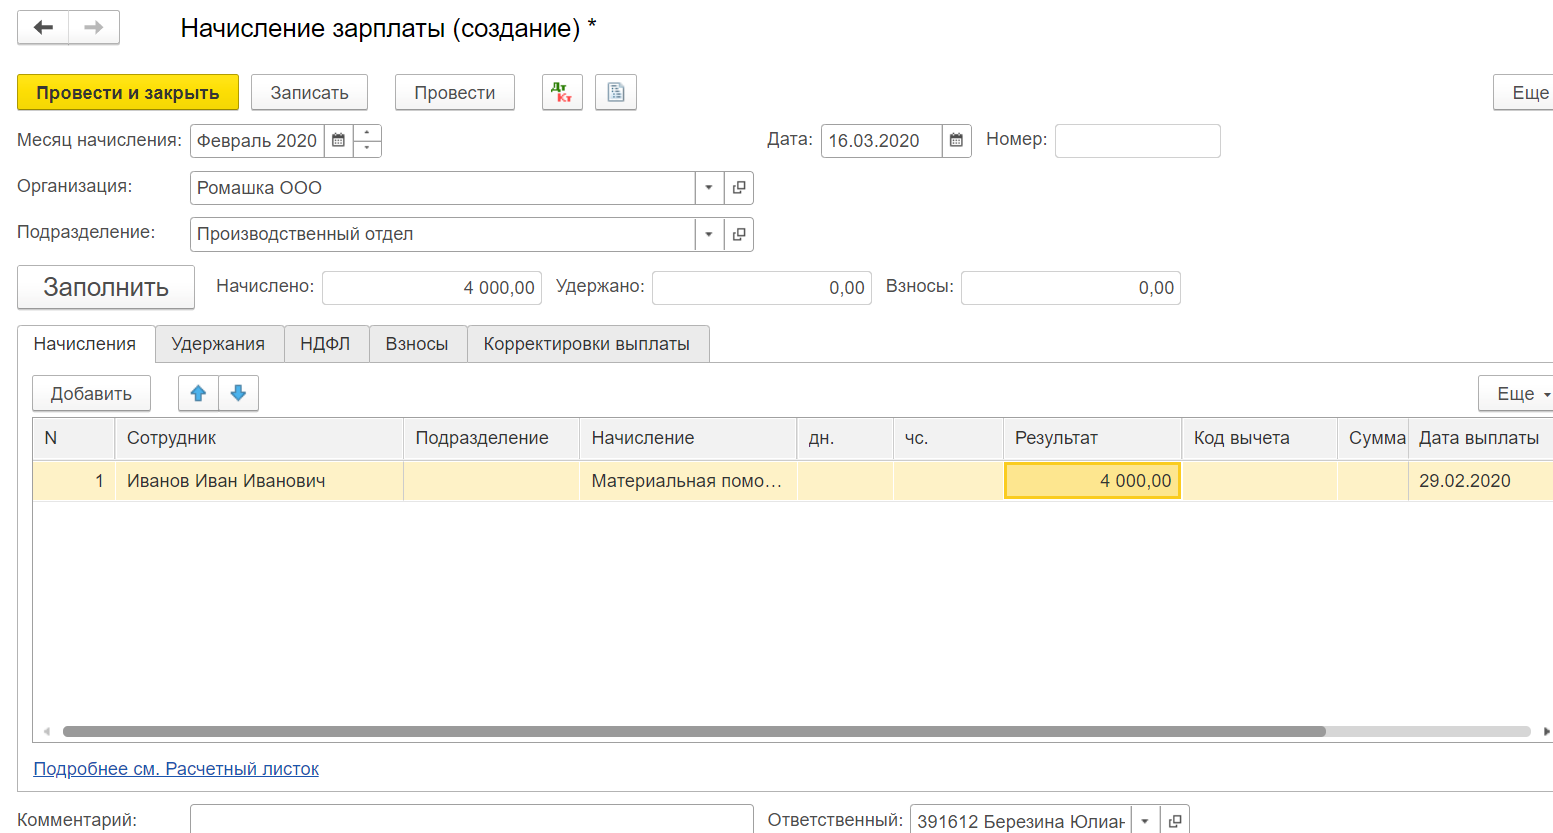Viewport: 1553px width, 833px height.
Task: Move row down with blue arrow
Action: [238, 393]
